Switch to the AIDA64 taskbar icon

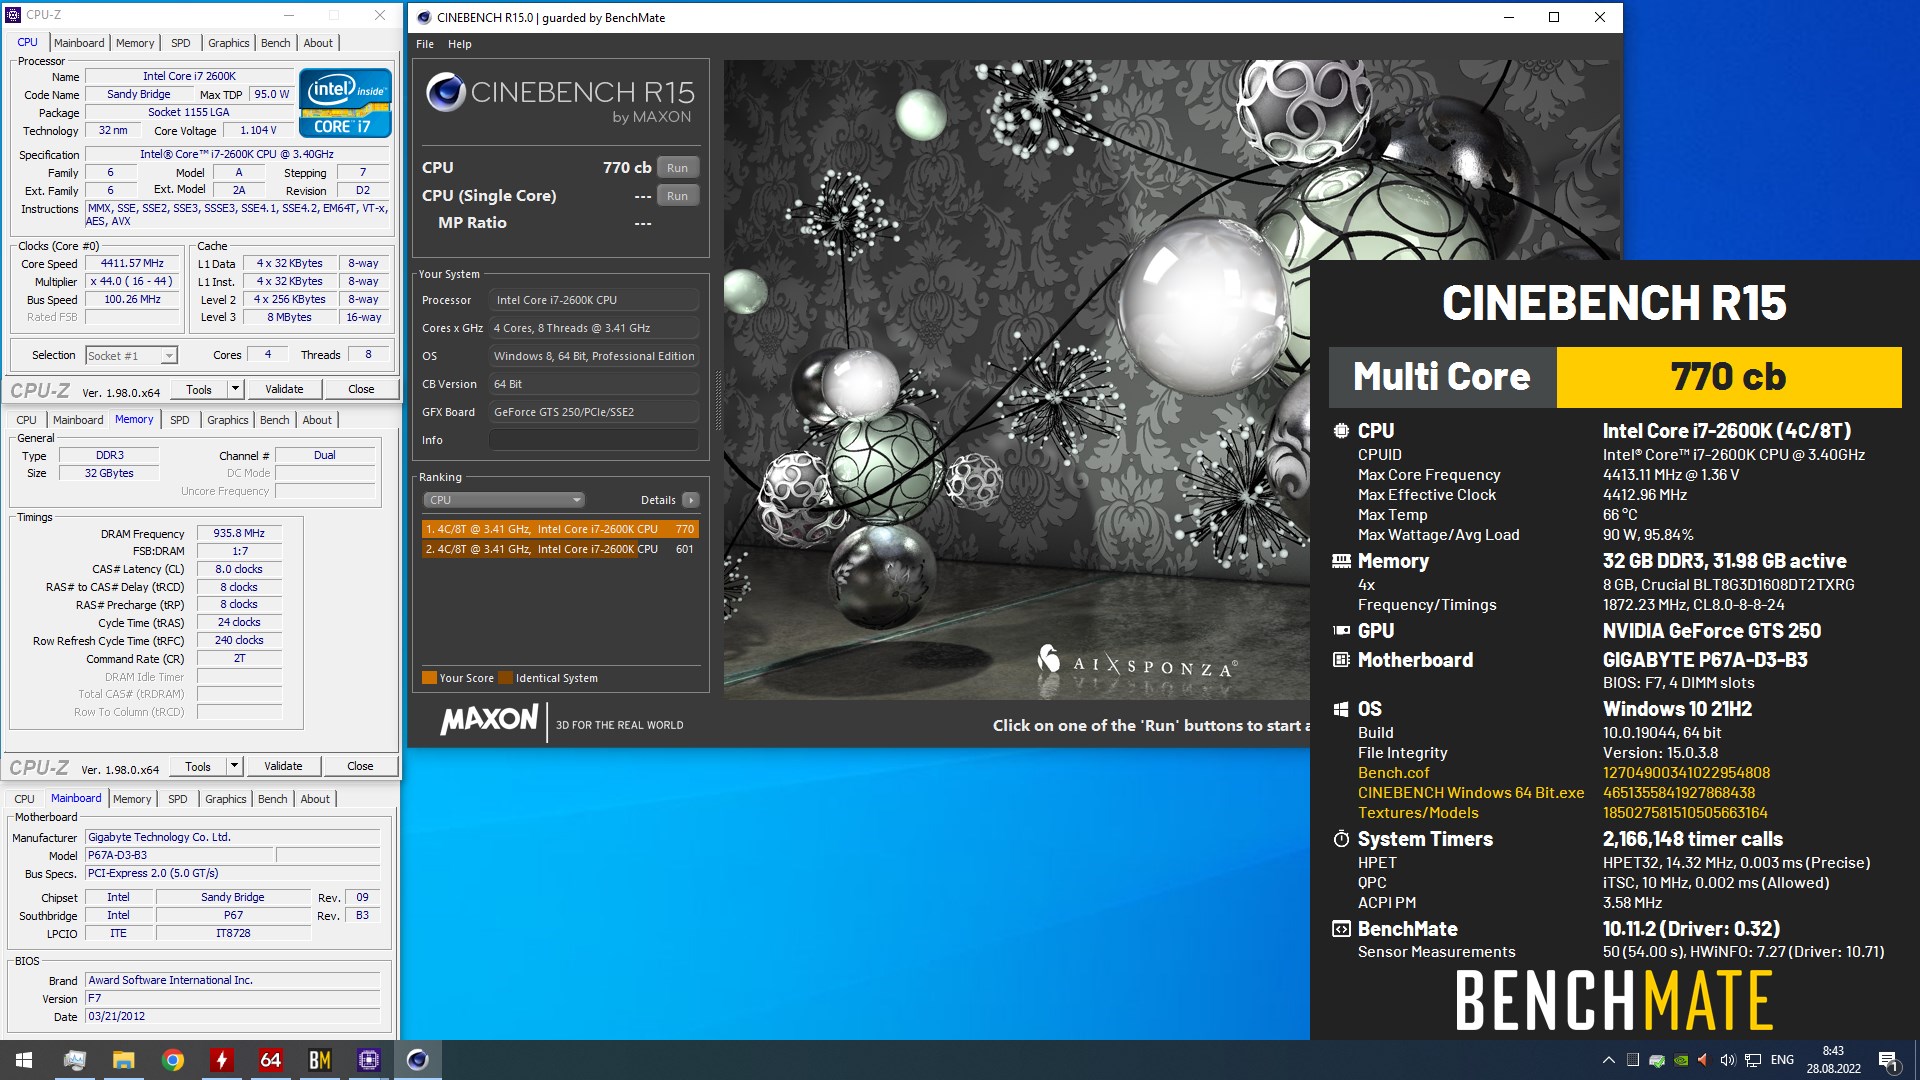270,1060
